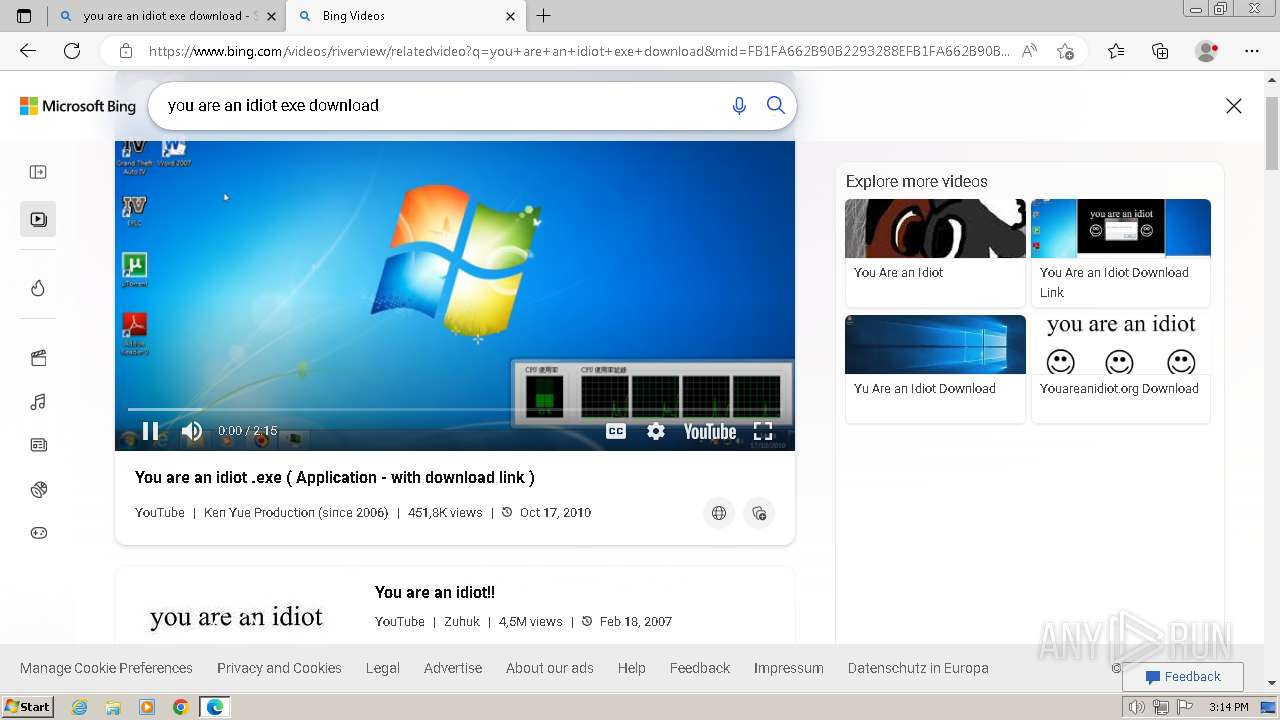Open the Windows Start menu
Viewport: 1280px width, 720px height.
tap(28, 706)
